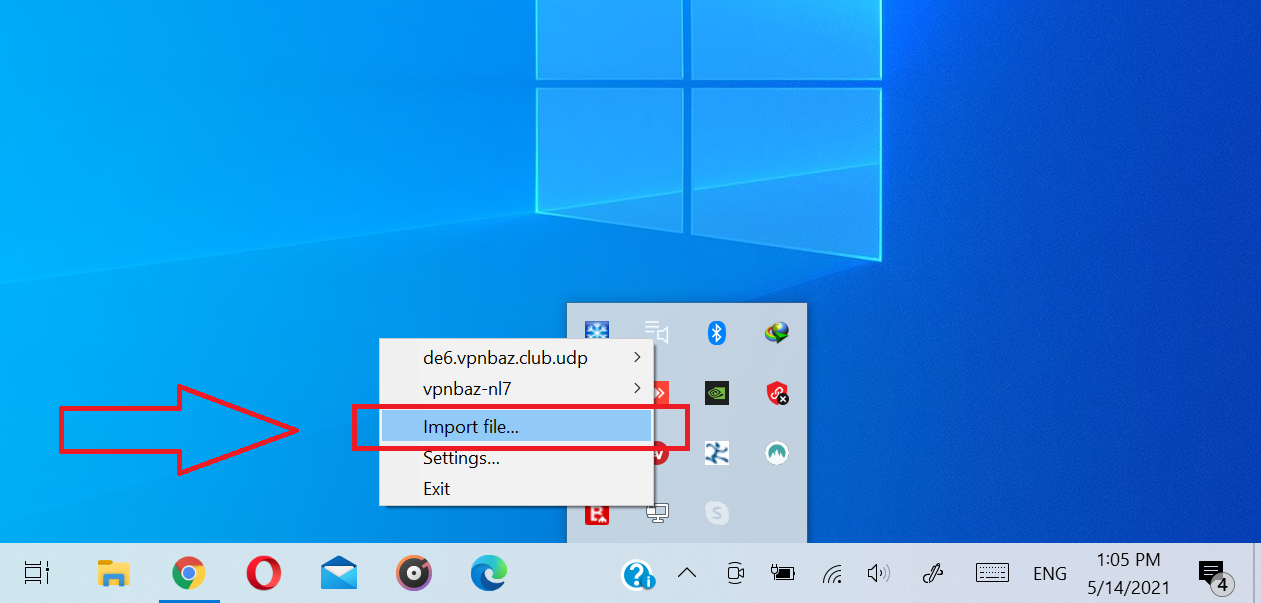1261x603 pixels.
Task: Launch Google Chrome from the taskbar
Action: tap(188, 573)
